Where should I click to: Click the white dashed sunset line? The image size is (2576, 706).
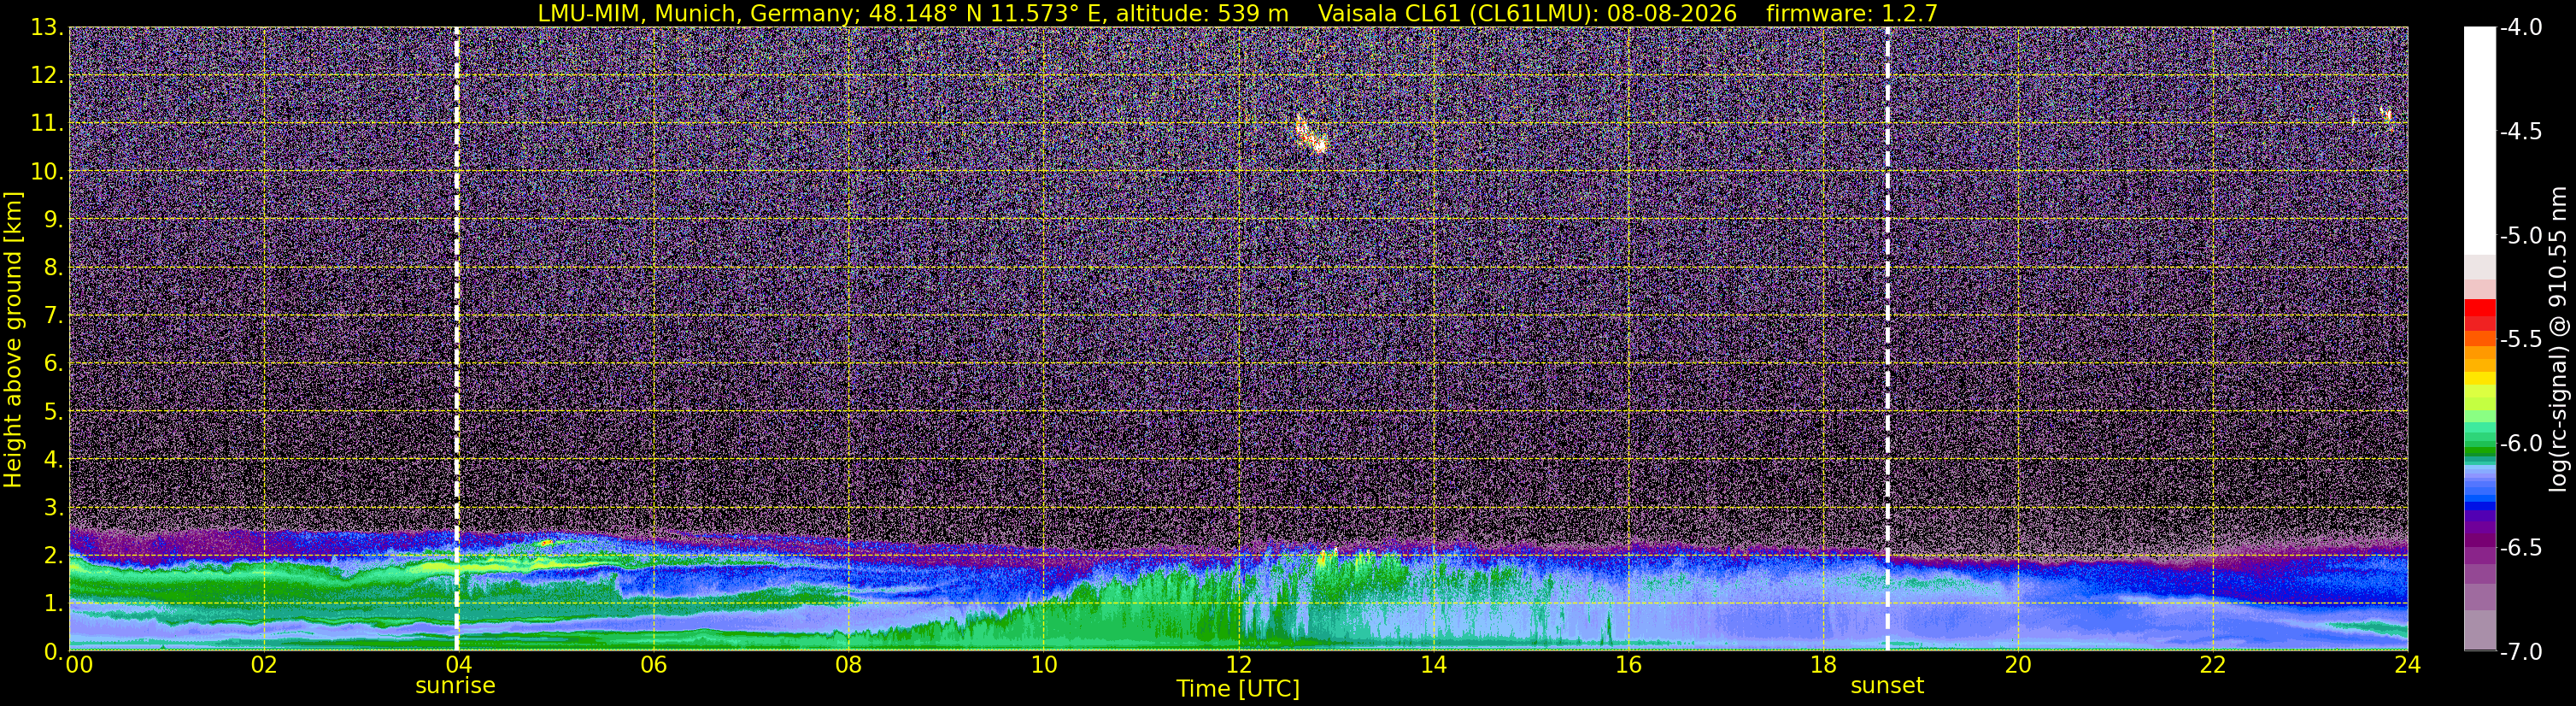(x=1888, y=338)
